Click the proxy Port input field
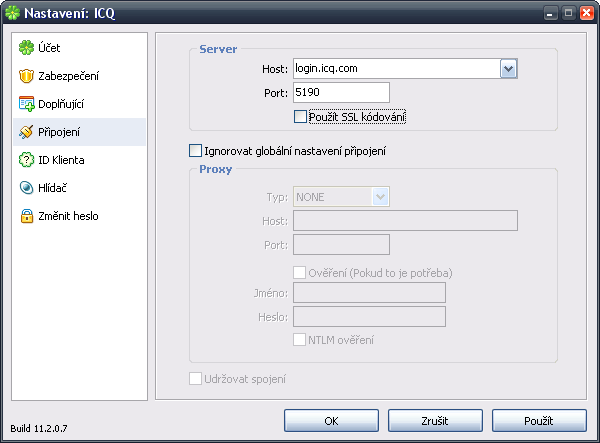Viewport: 600px width, 443px height. (x=341, y=244)
